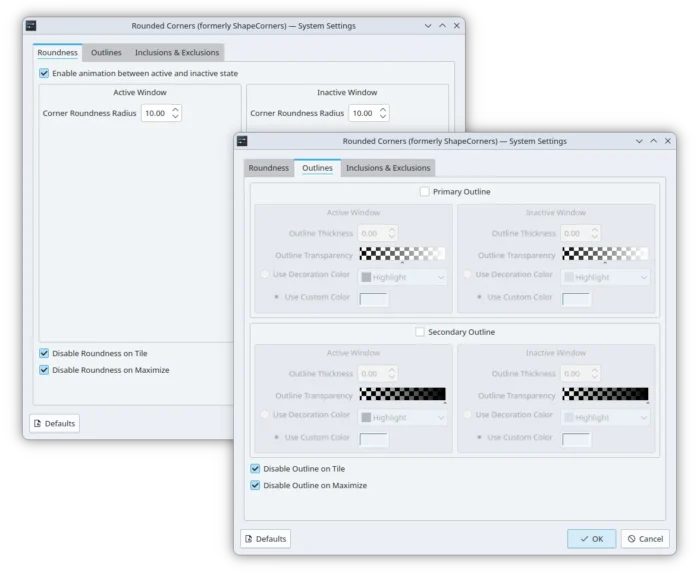This screenshot has height=572, width=700.
Task: Adjust Primary Active Outline Transparency slider
Action: 402,254
